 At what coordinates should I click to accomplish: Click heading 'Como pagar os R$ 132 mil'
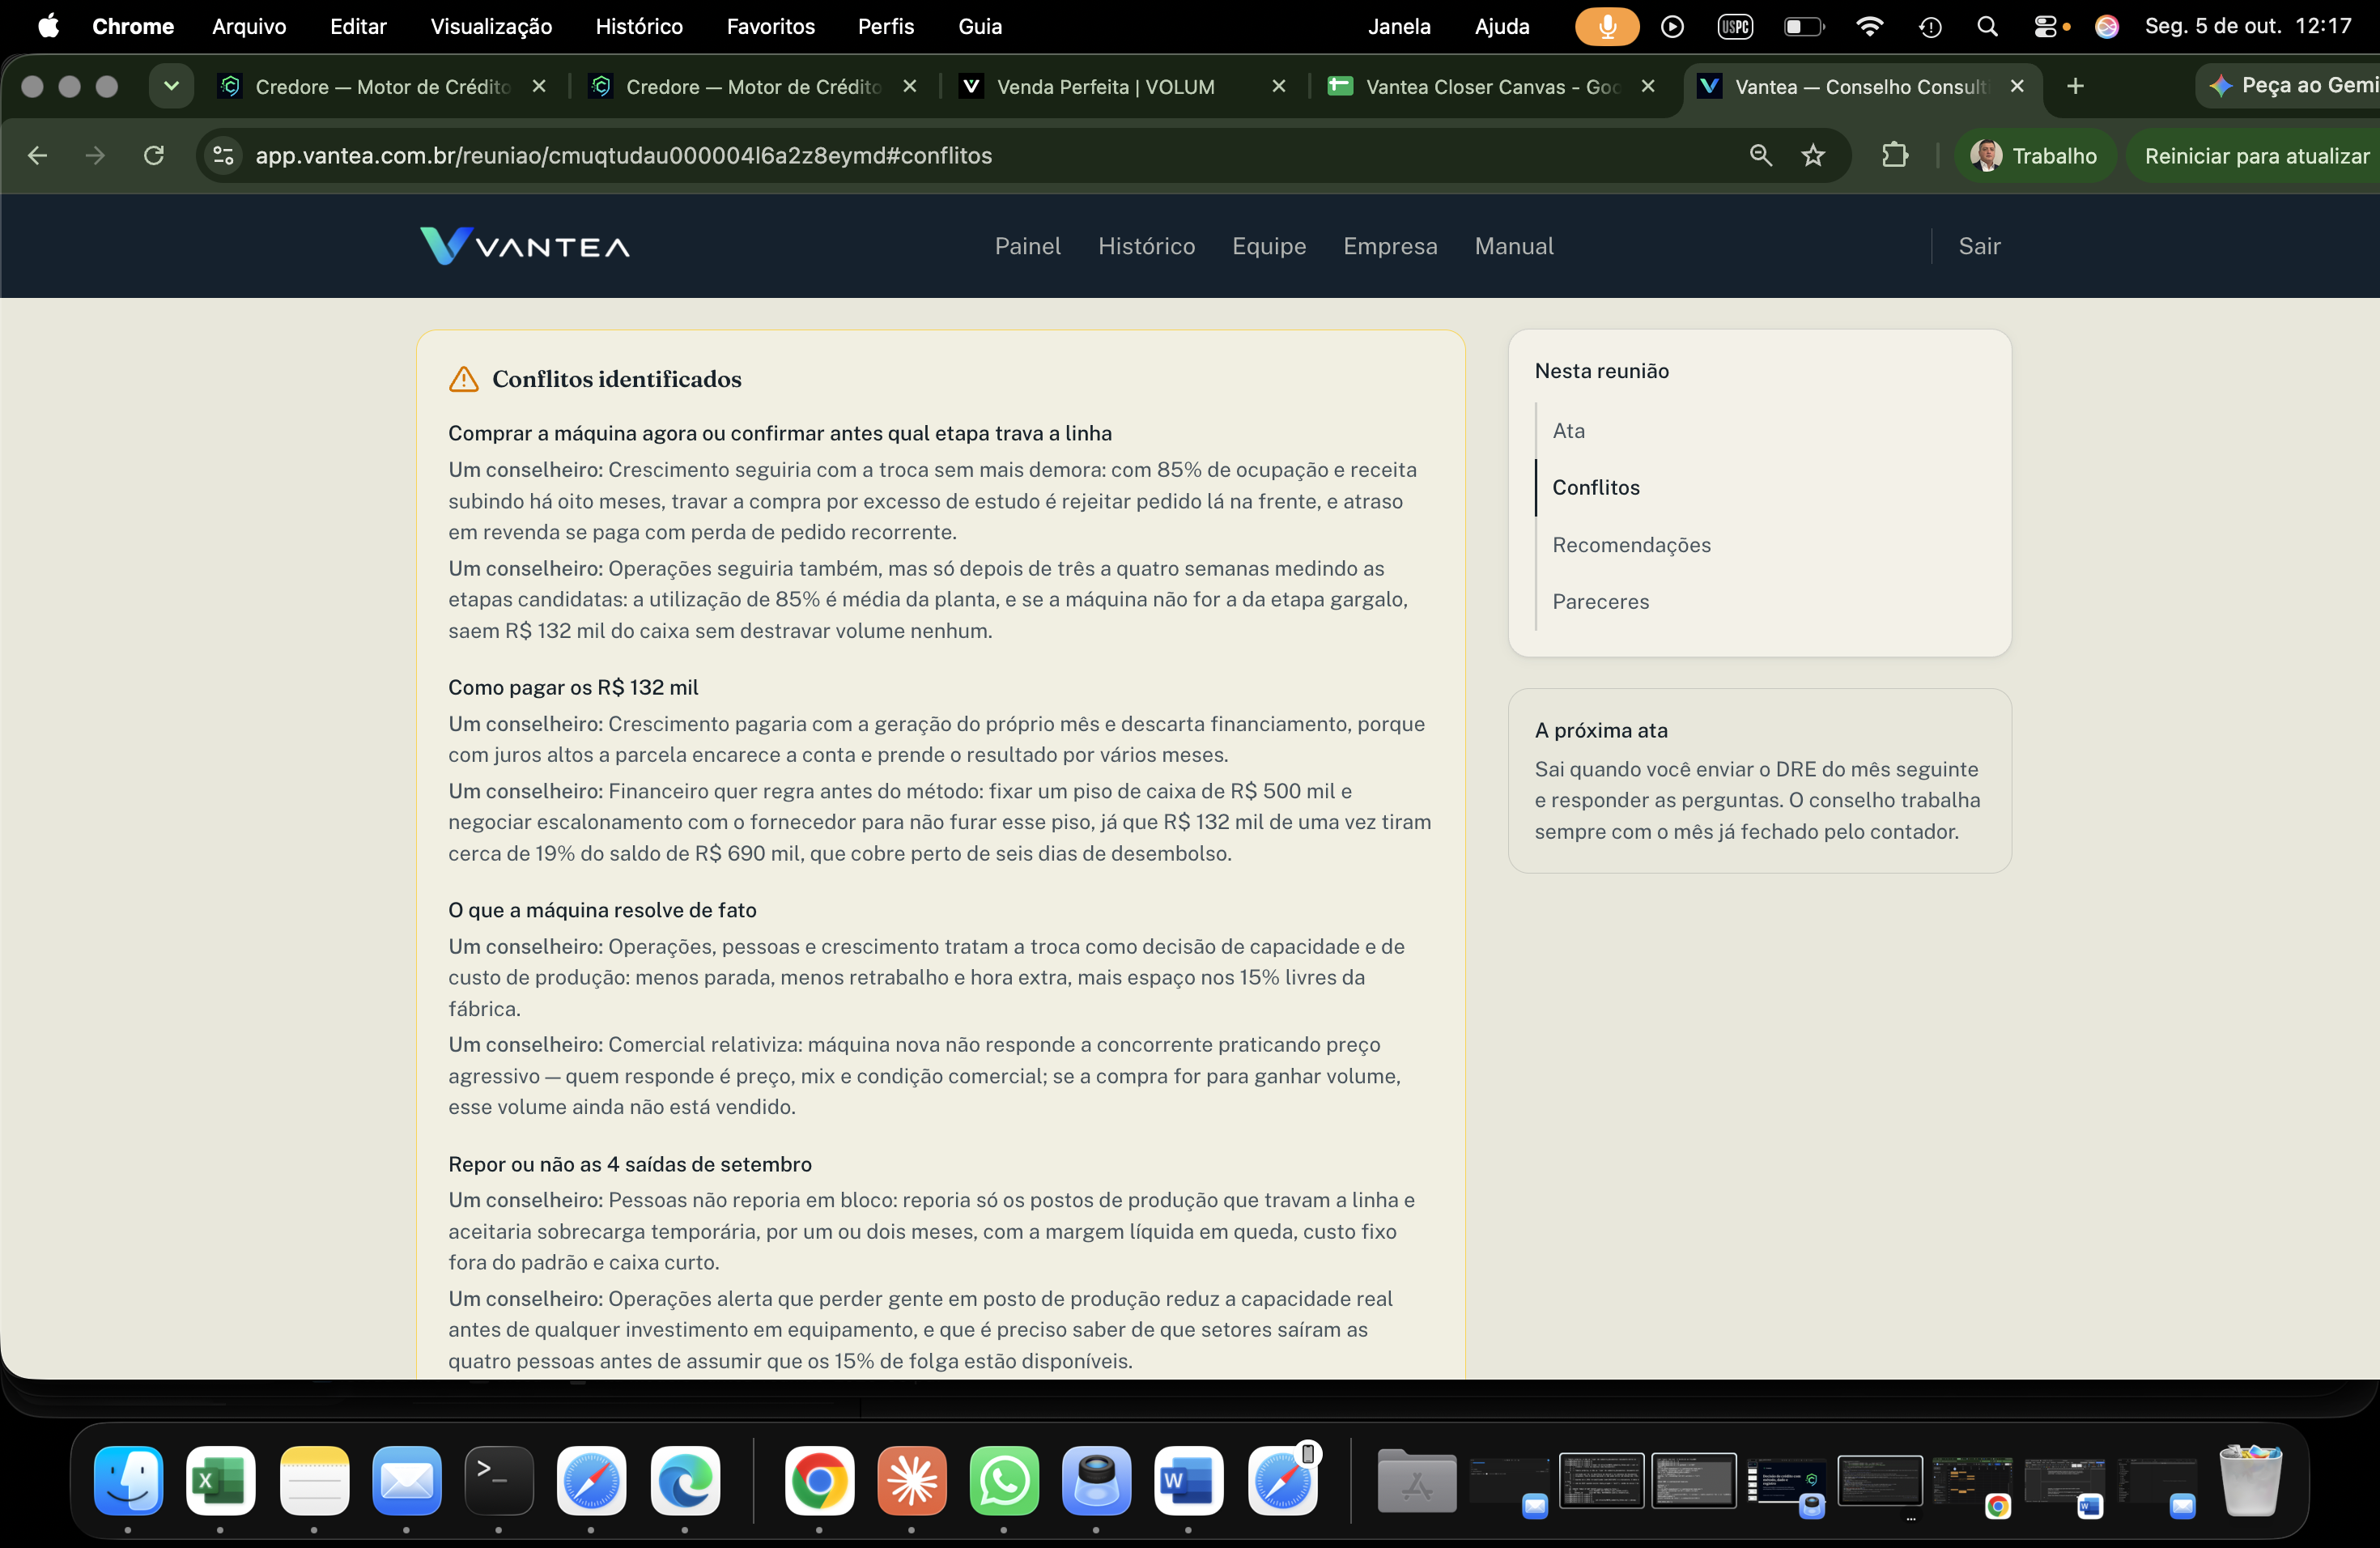click(x=573, y=688)
